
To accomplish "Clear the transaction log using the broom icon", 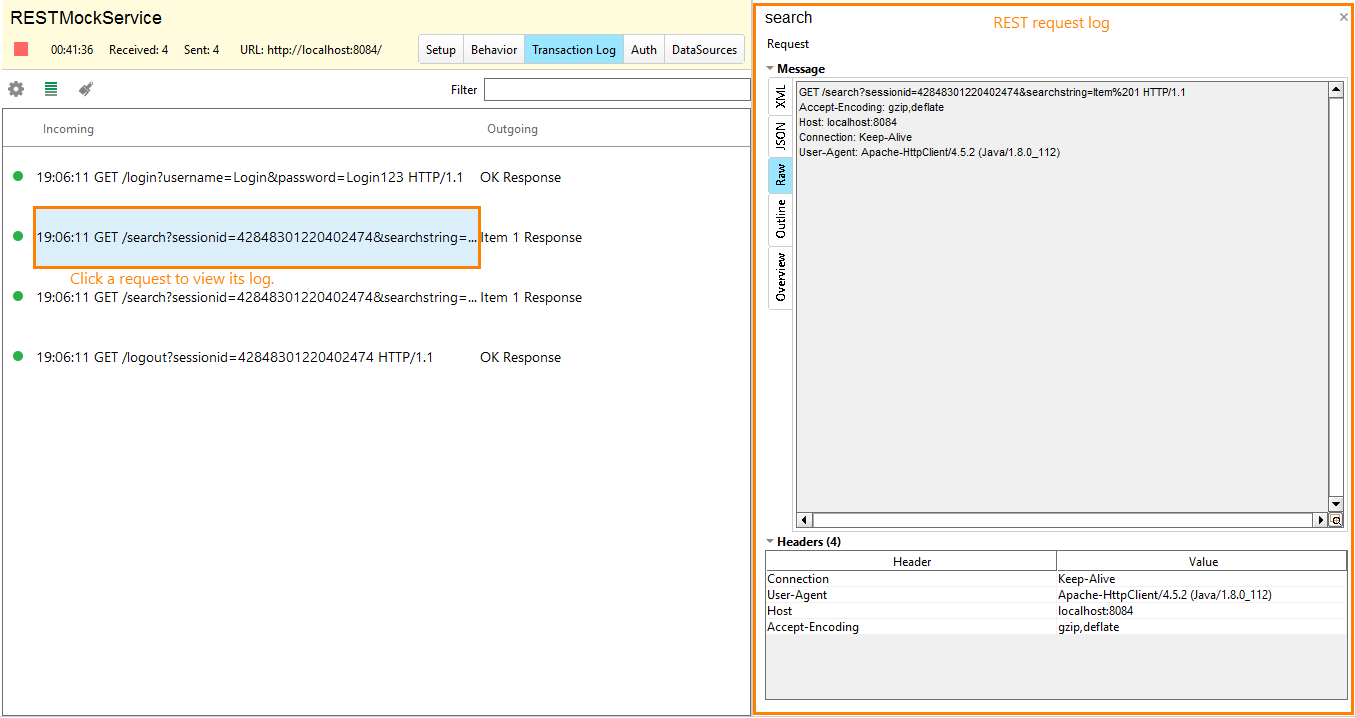I will (85, 89).
